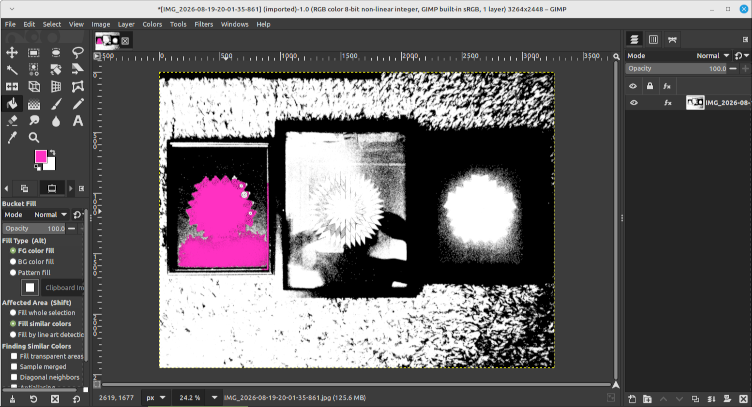Viewport: 752px width, 407px height.
Task: Select the Flip tool
Action: click(x=12, y=86)
